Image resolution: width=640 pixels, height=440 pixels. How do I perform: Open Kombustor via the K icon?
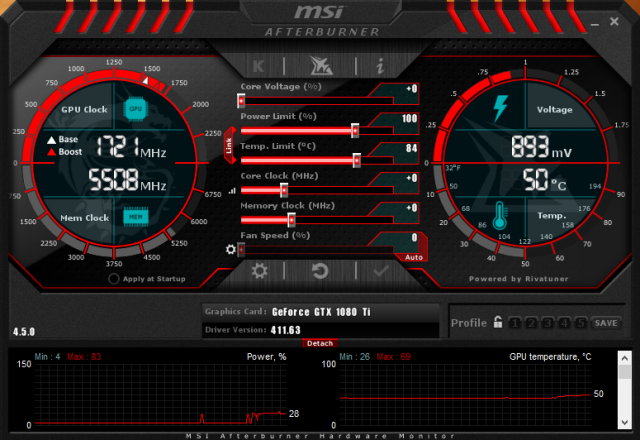tap(259, 66)
